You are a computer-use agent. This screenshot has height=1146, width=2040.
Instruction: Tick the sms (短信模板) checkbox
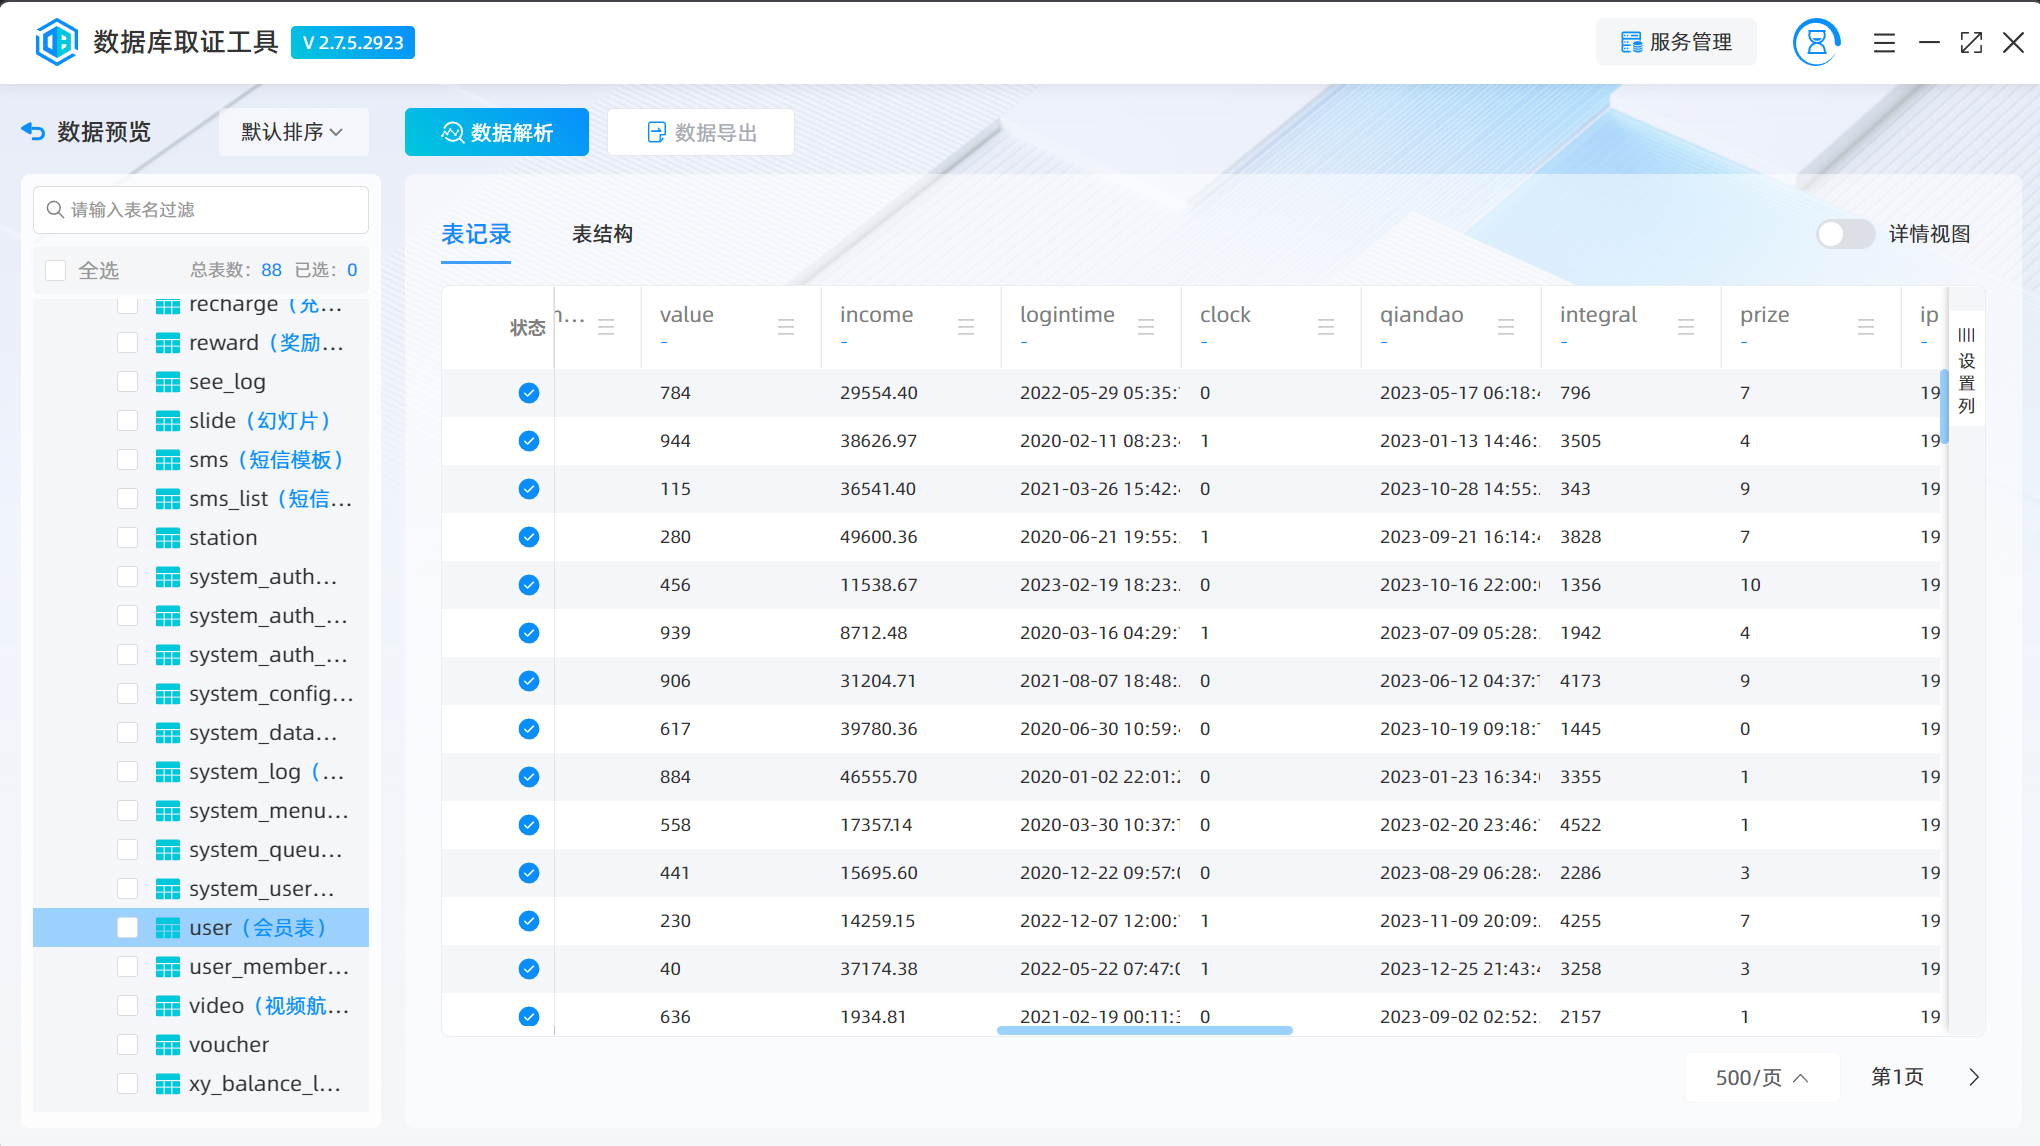click(x=127, y=460)
